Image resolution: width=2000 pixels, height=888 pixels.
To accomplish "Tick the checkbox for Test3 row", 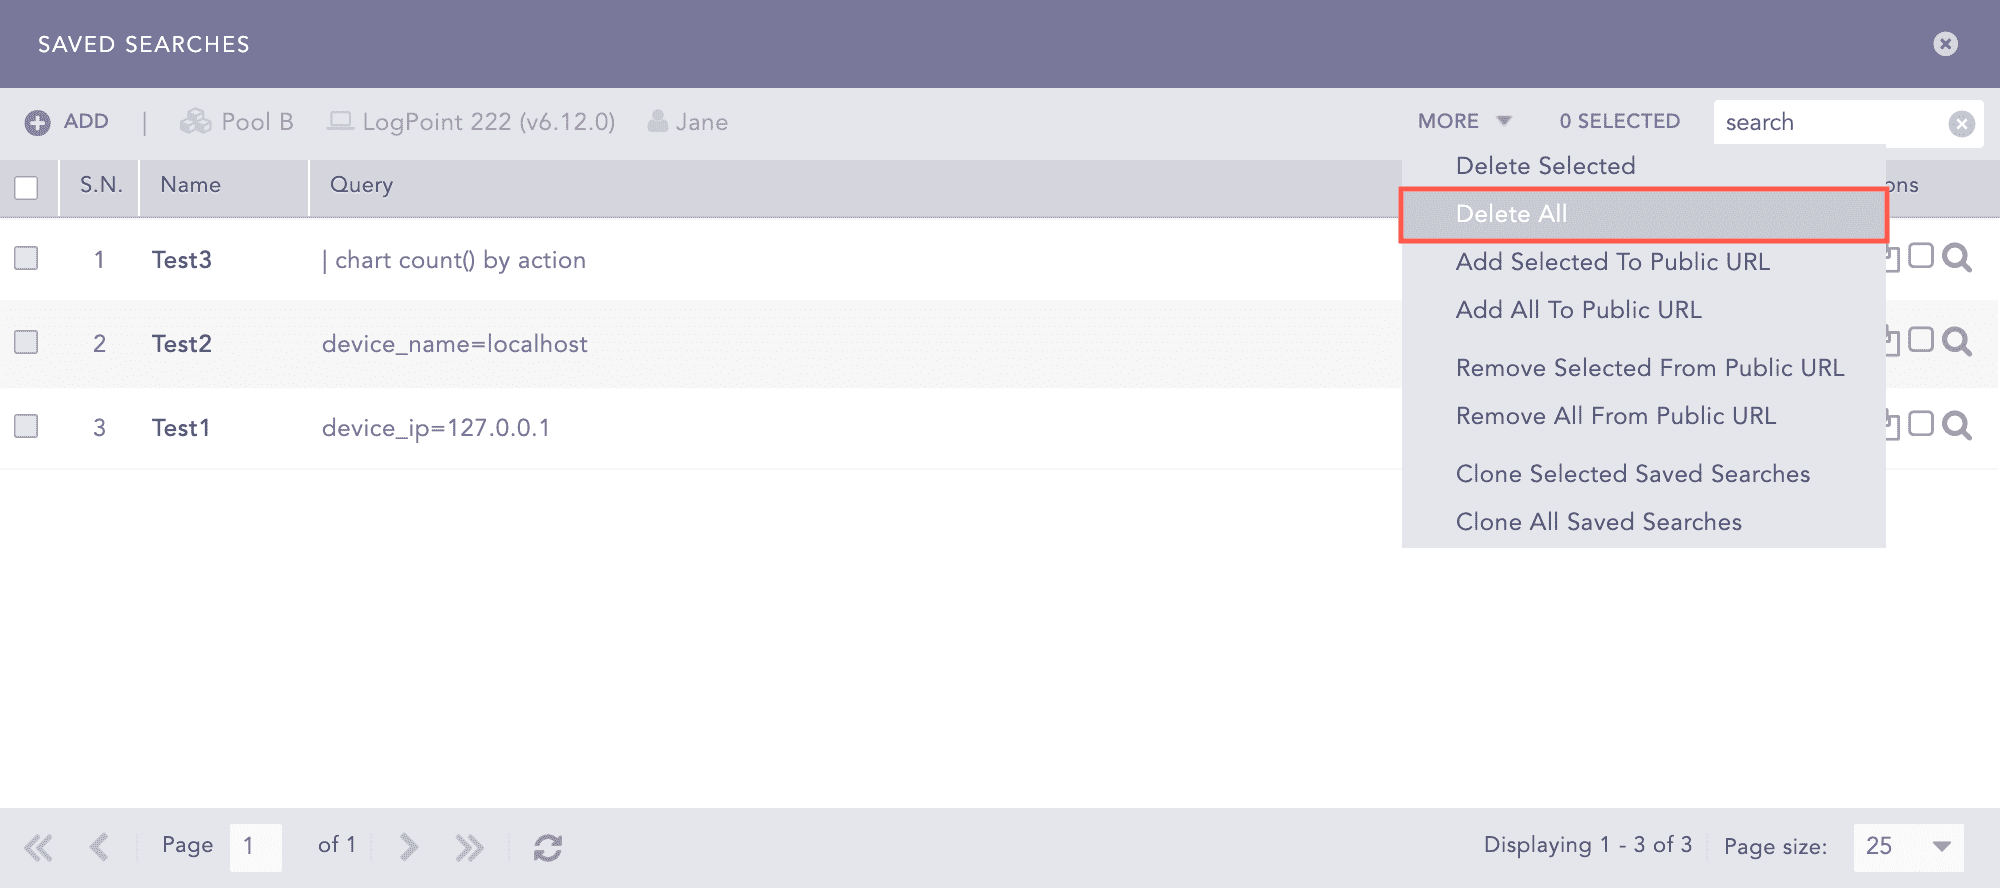I will tap(26, 258).
